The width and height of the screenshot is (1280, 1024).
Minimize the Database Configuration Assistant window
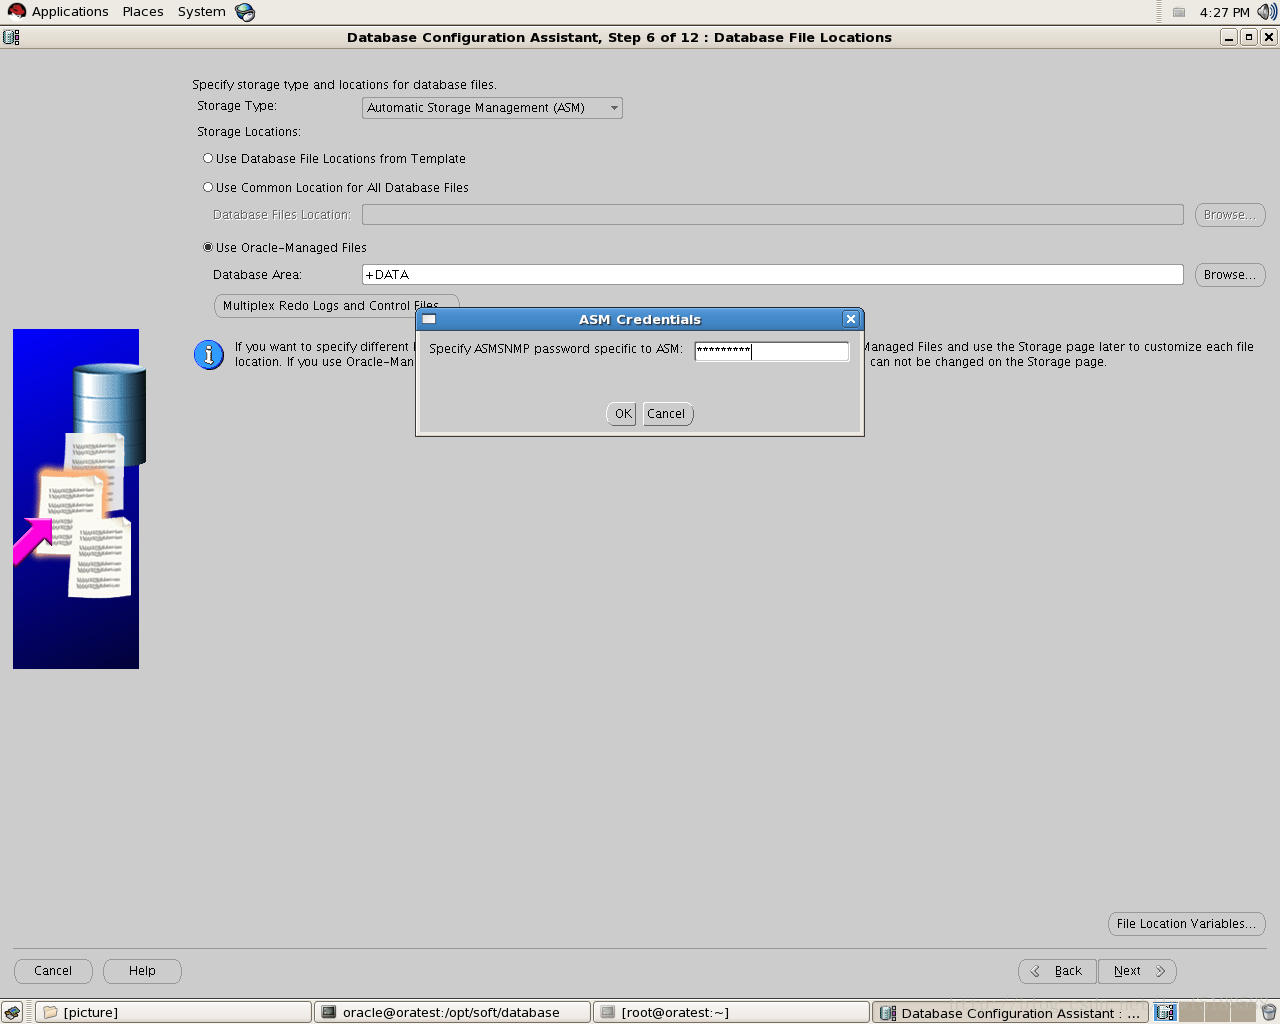click(1229, 37)
